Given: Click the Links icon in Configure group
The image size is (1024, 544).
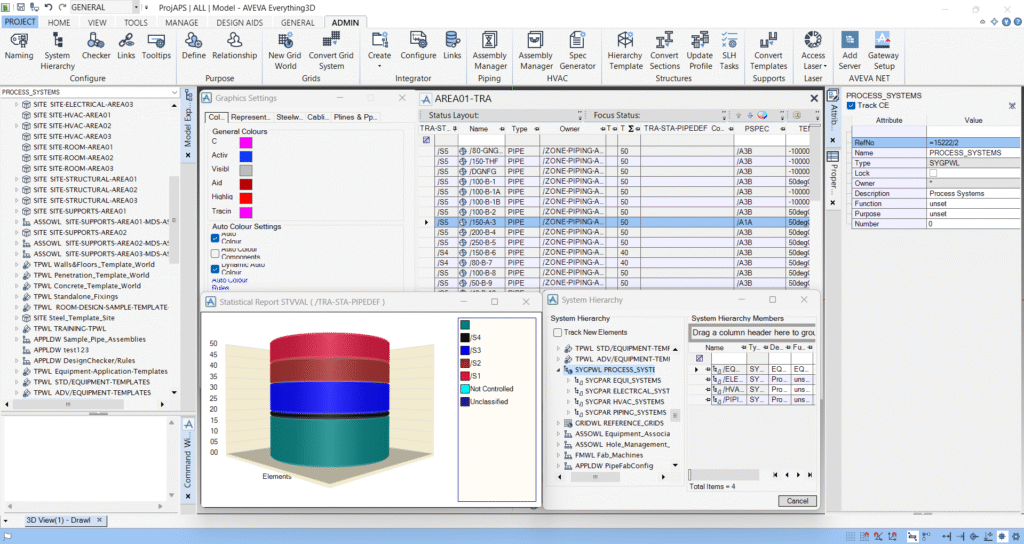Looking at the screenshot, I should click(126, 46).
